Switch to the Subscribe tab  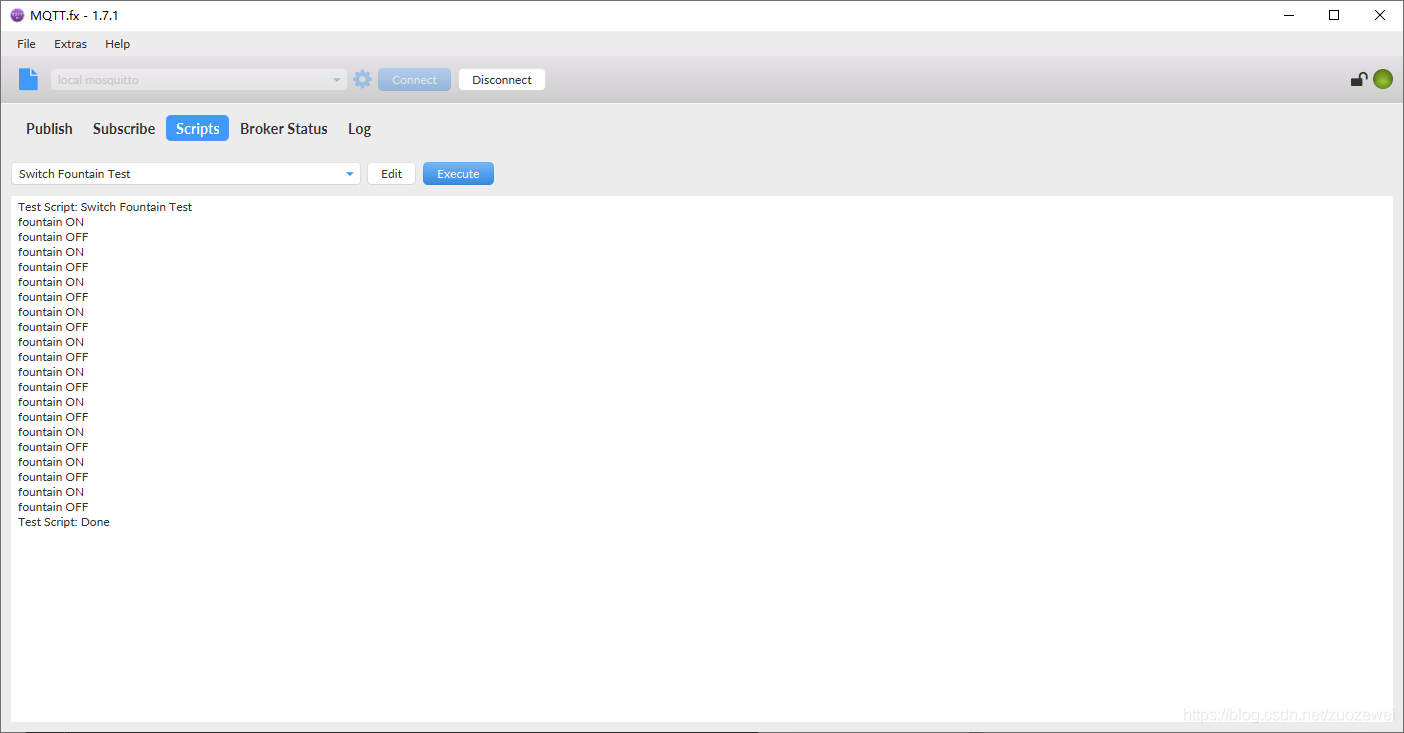click(124, 129)
